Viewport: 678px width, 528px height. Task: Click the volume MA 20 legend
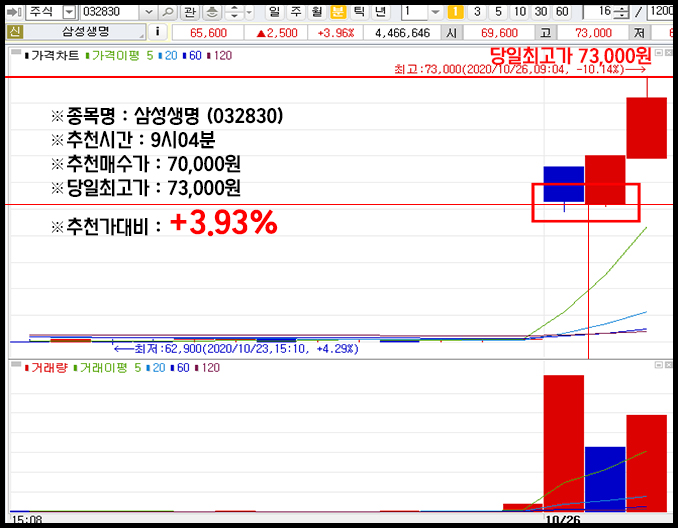tap(156, 368)
